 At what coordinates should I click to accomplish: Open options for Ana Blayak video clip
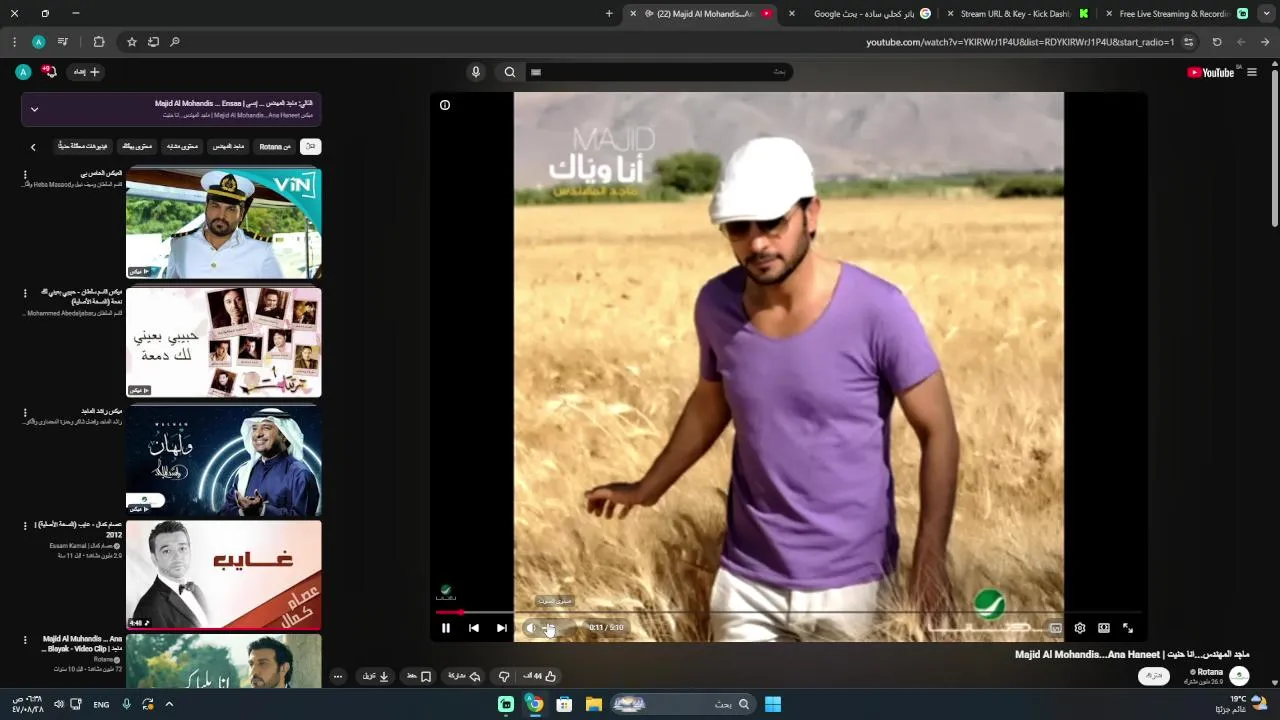25,641
